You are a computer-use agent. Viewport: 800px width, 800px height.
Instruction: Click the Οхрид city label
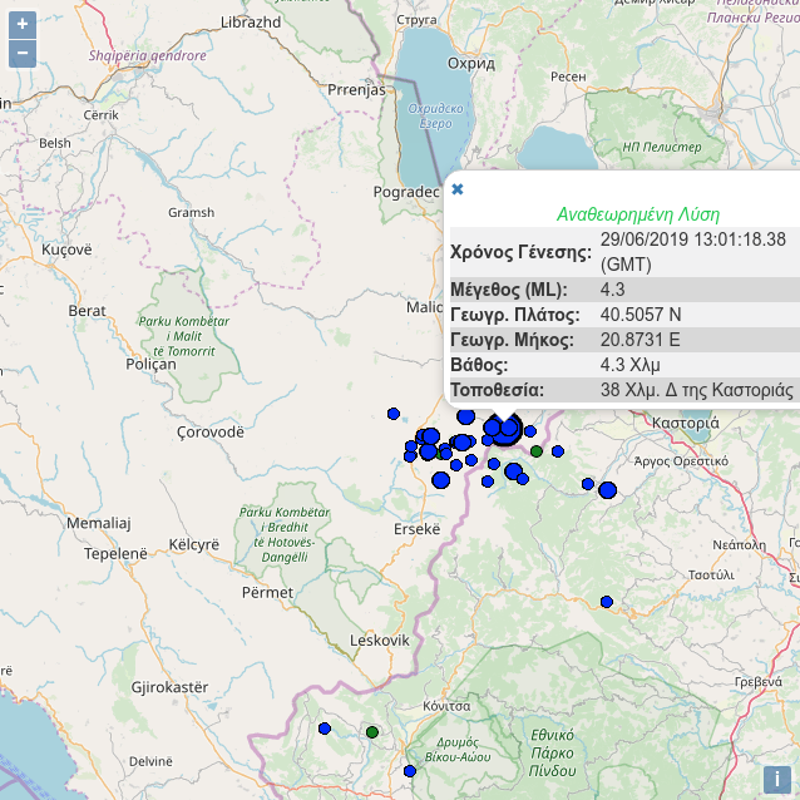(x=470, y=63)
